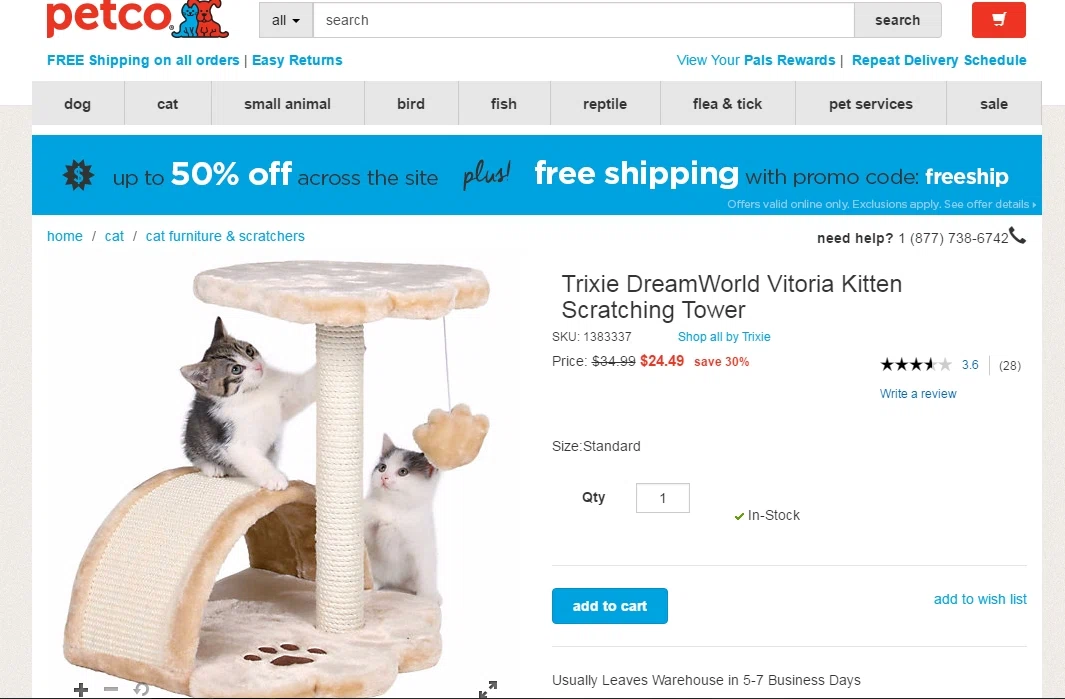1065x699 pixels.
Task: Open Shop all by Trixie link
Action: [724, 336]
